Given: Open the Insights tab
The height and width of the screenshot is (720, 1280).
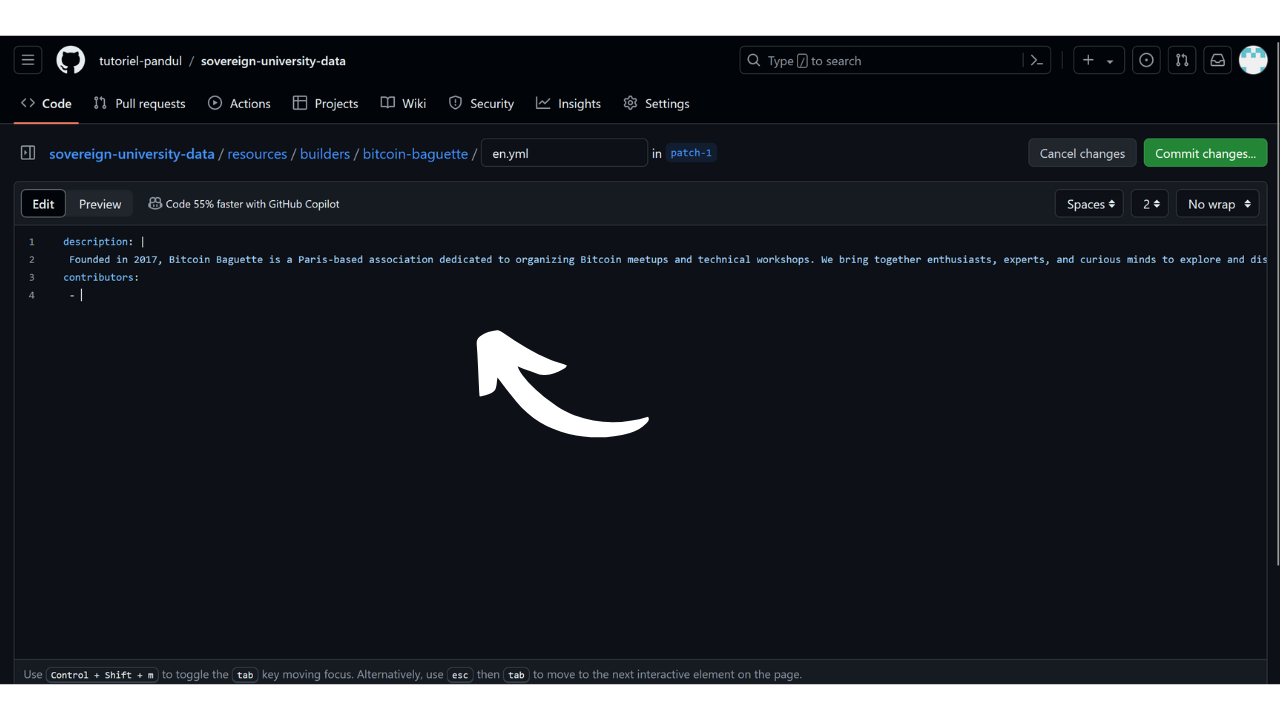Looking at the screenshot, I should [x=568, y=103].
